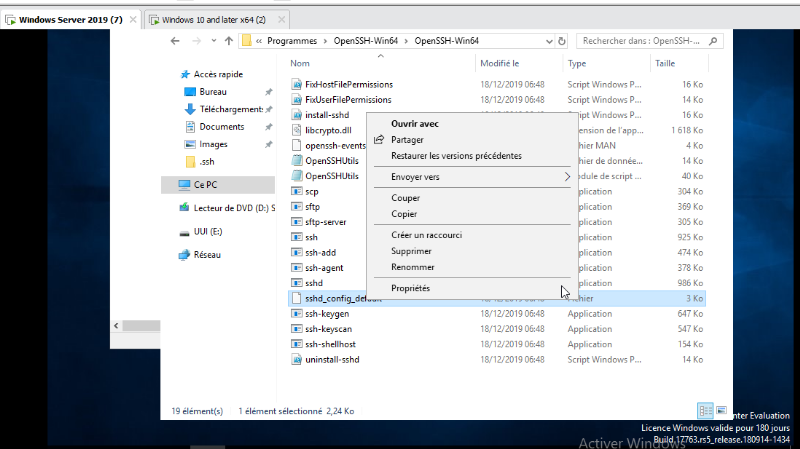Viewport: 800px width, 449px height.
Task: Select libcrypto.dll file icon
Action: [296, 130]
